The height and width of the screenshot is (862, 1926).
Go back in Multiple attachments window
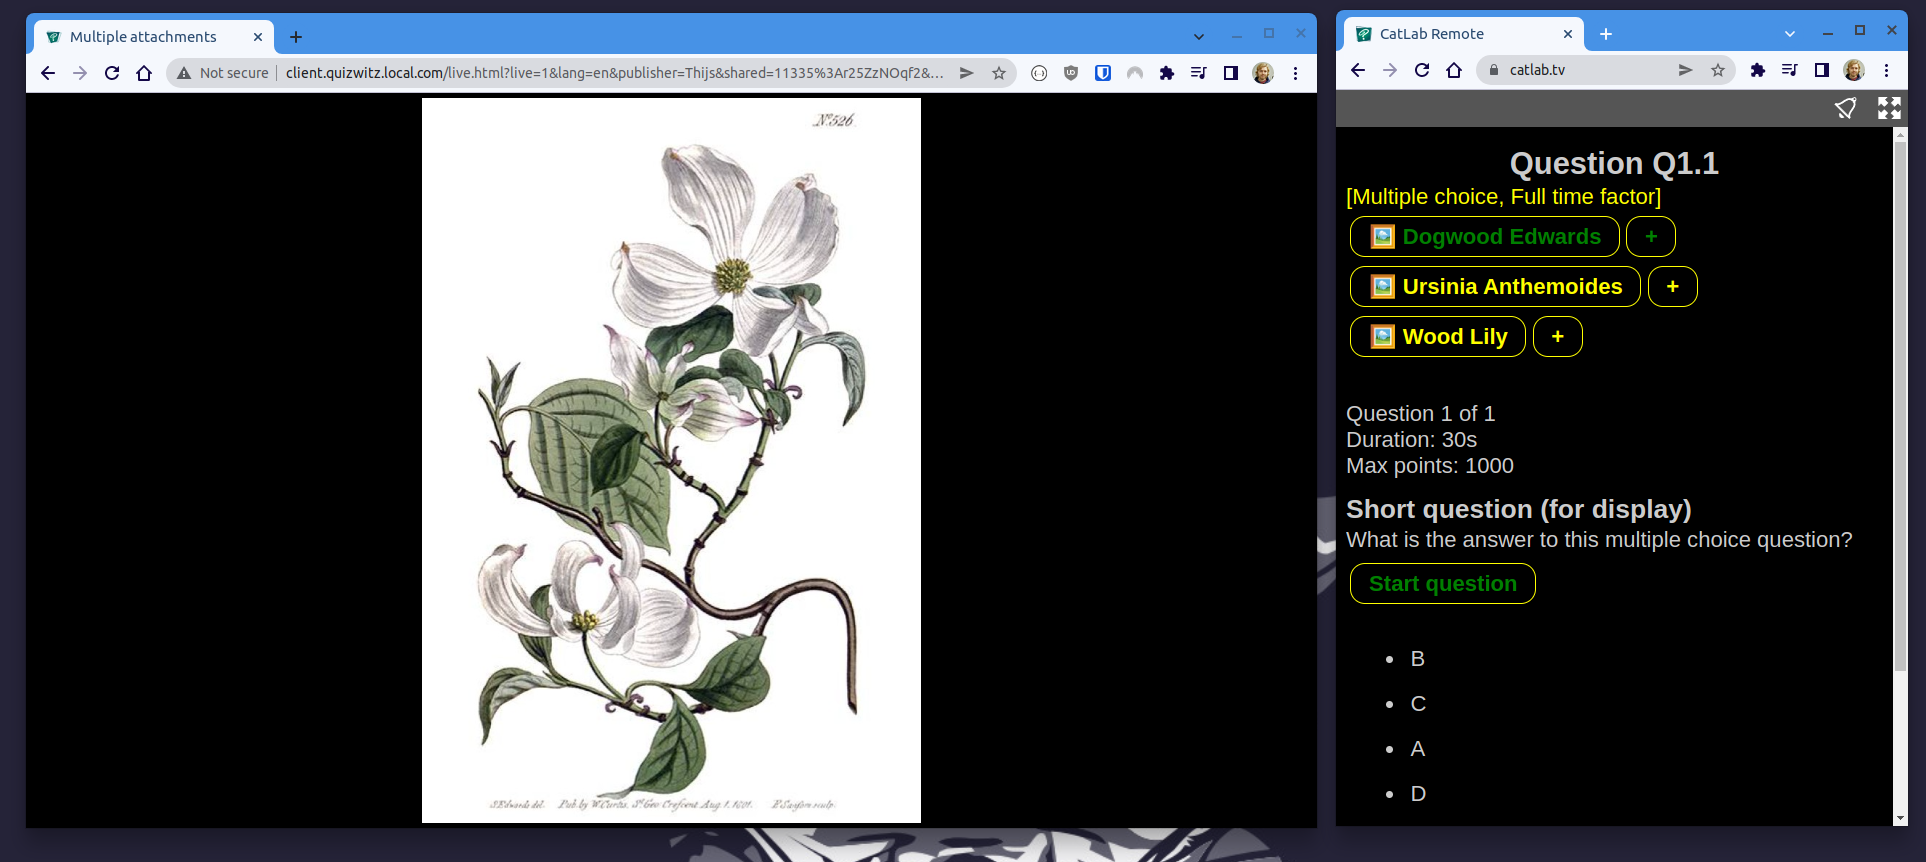point(48,73)
